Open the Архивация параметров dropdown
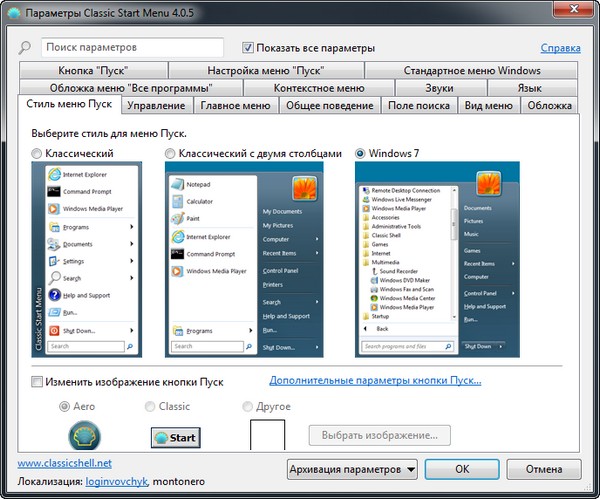Image resolution: width=600 pixels, height=499 pixels. tap(351, 468)
